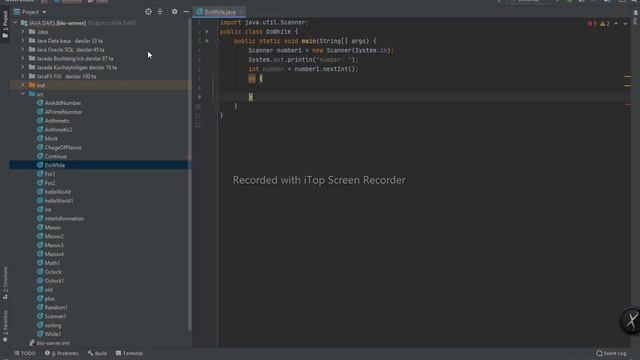Image resolution: width=640 pixels, height=360 pixels.
Task: Select the Arithmetic2 class
Action: (58, 129)
